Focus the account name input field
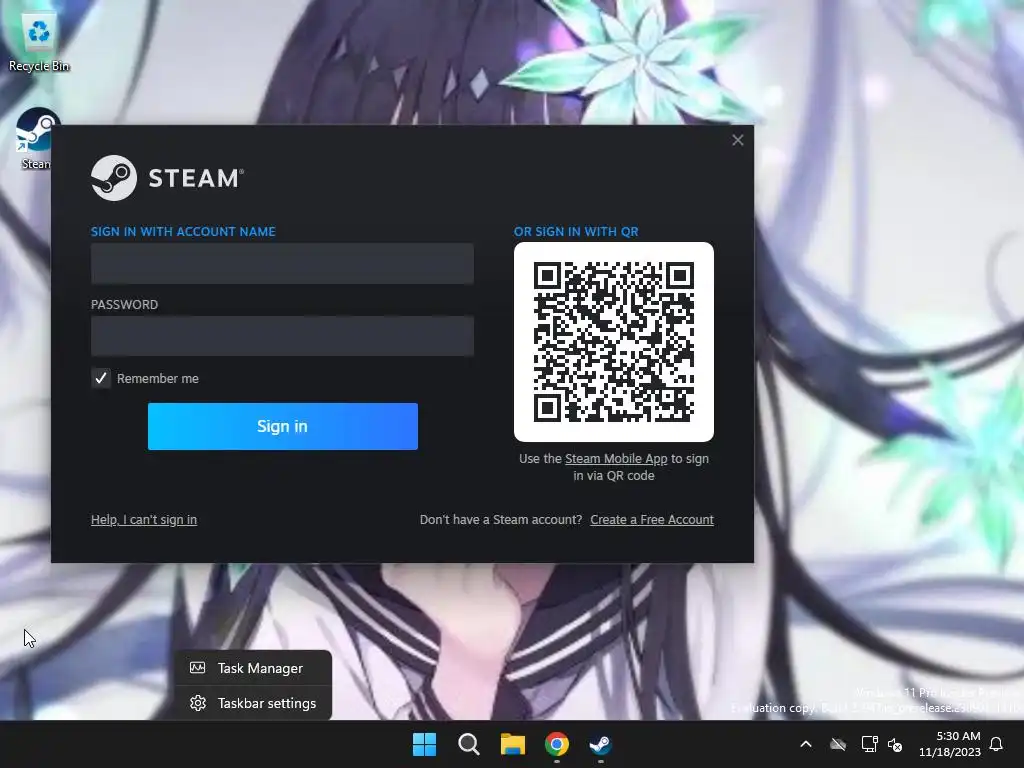This screenshot has height=768, width=1024. point(282,263)
